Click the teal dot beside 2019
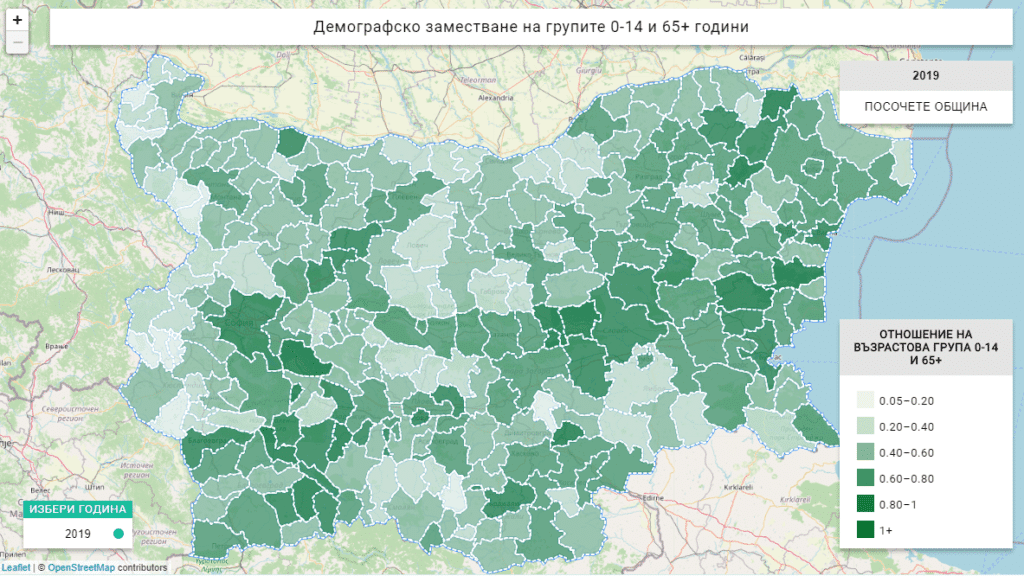Screen dimensions: 1024x576 click(x=119, y=534)
